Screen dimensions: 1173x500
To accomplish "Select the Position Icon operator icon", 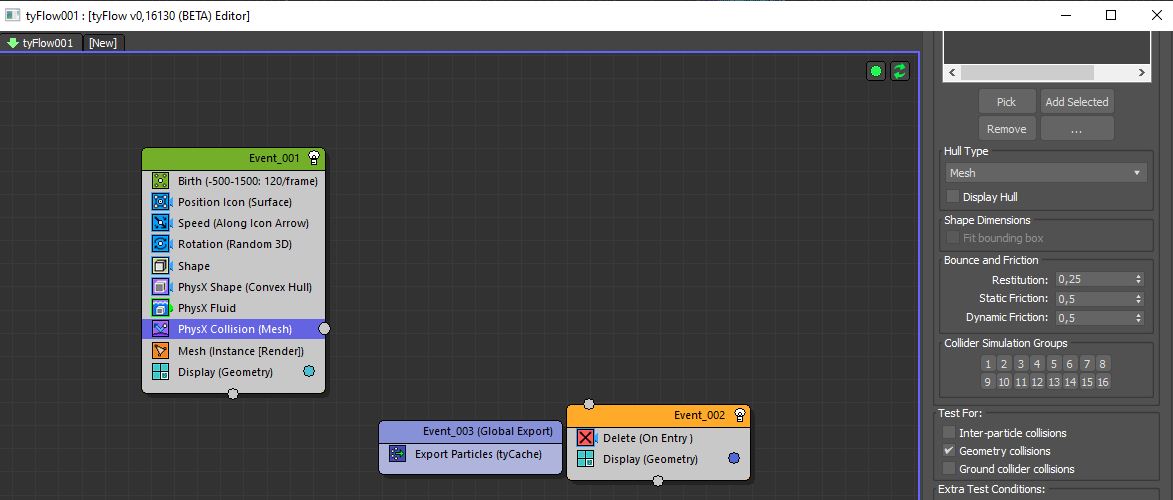I will tap(160, 202).
